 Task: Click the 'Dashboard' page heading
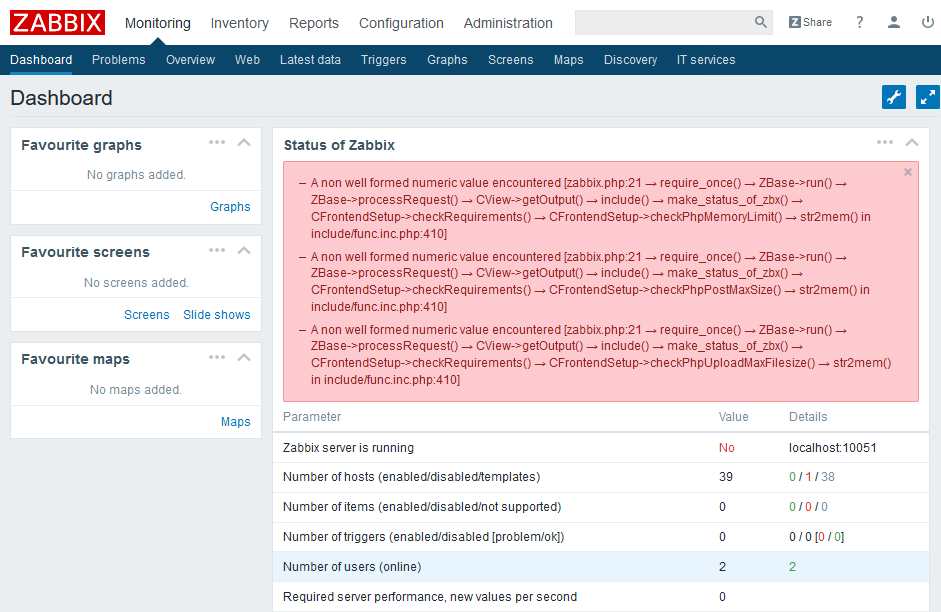pyautogui.click(x=61, y=98)
